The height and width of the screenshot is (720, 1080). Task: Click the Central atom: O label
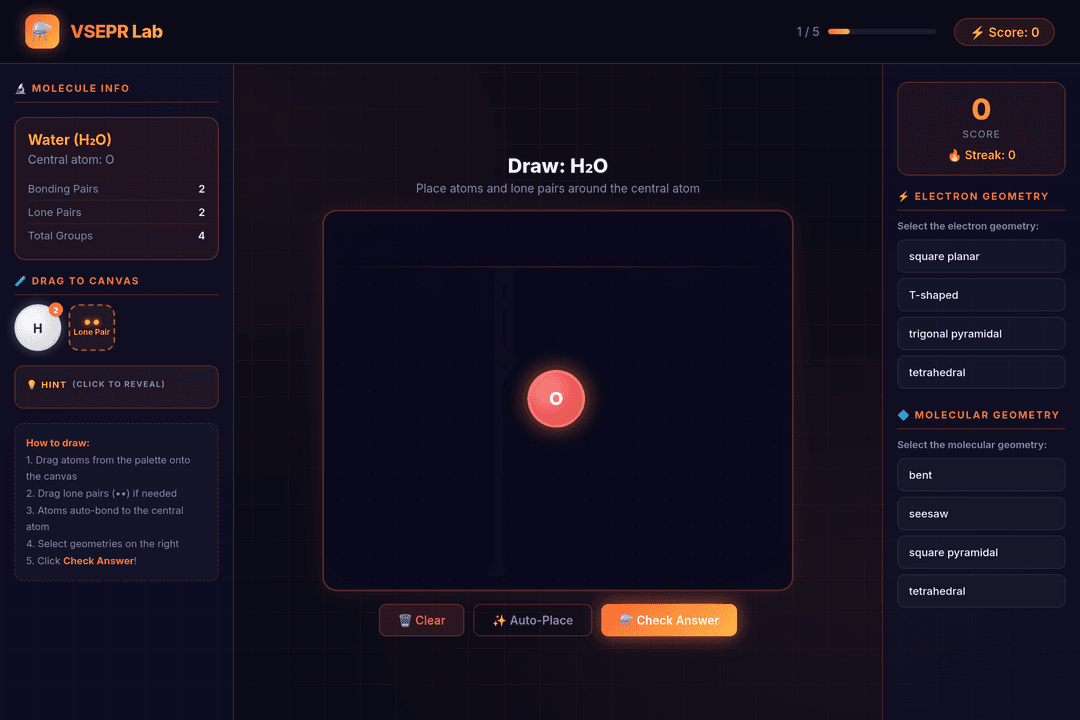click(71, 160)
